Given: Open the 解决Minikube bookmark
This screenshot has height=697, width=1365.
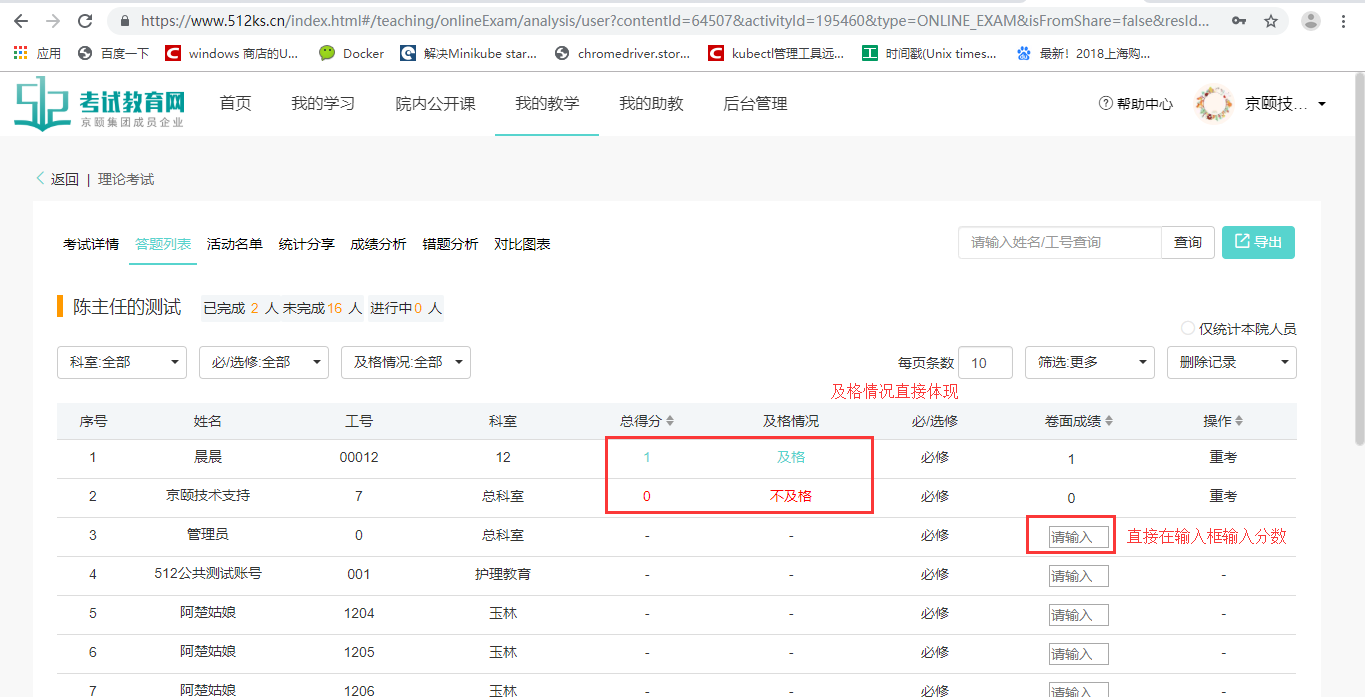Looking at the screenshot, I should coord(469,53).
